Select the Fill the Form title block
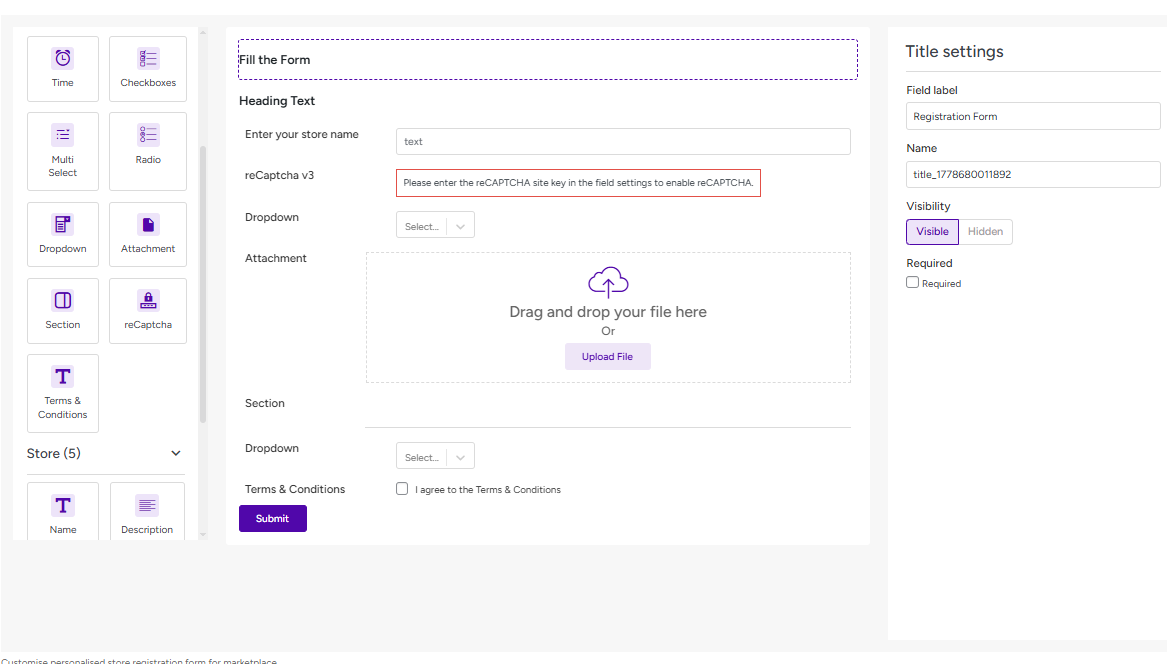This screenshot has height=664, width=1167. click(548, 60)
